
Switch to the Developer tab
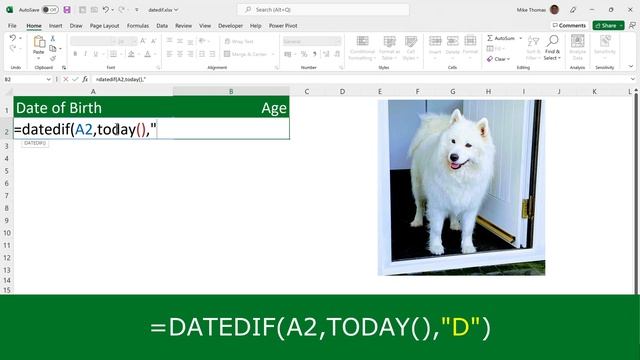pos(230,26)
